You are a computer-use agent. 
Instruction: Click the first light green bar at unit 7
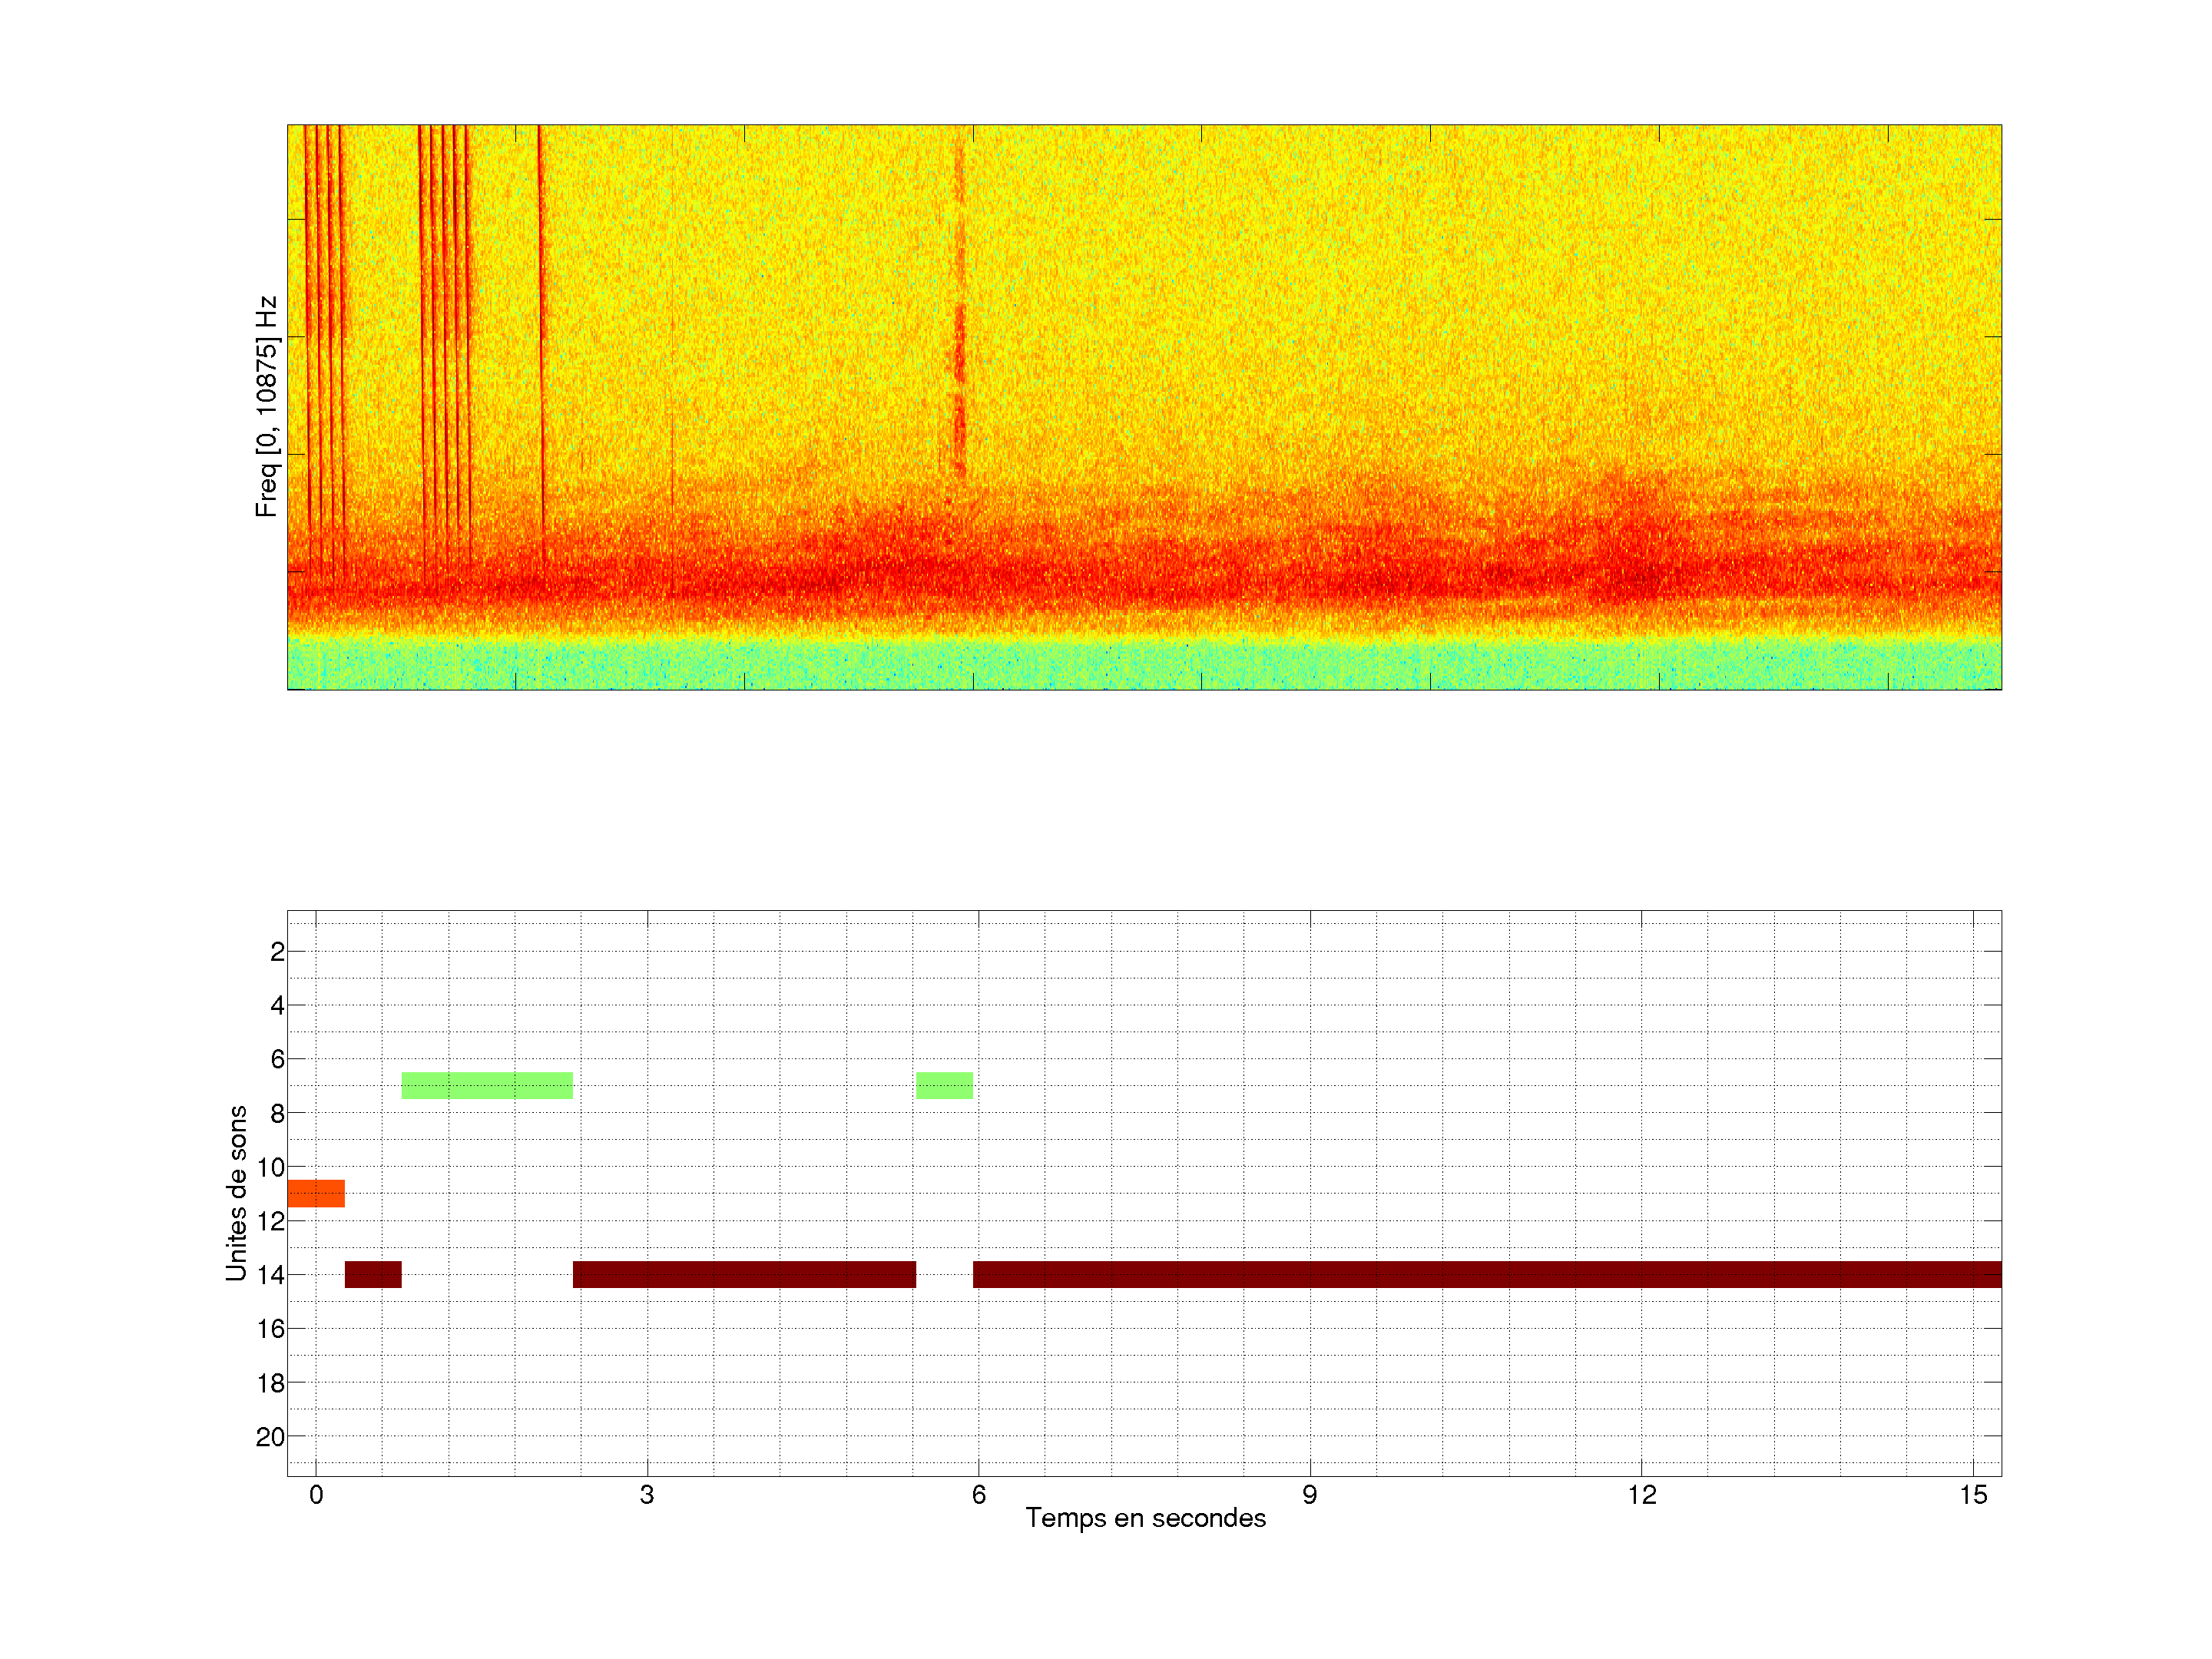[487, 1085]
